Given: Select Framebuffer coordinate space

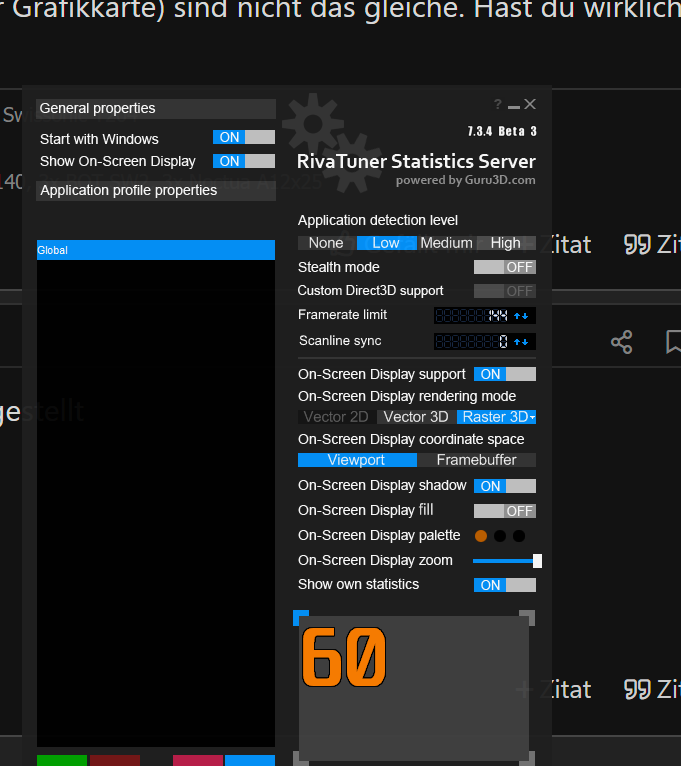Looking at the screenshot, I should (476, 460).
